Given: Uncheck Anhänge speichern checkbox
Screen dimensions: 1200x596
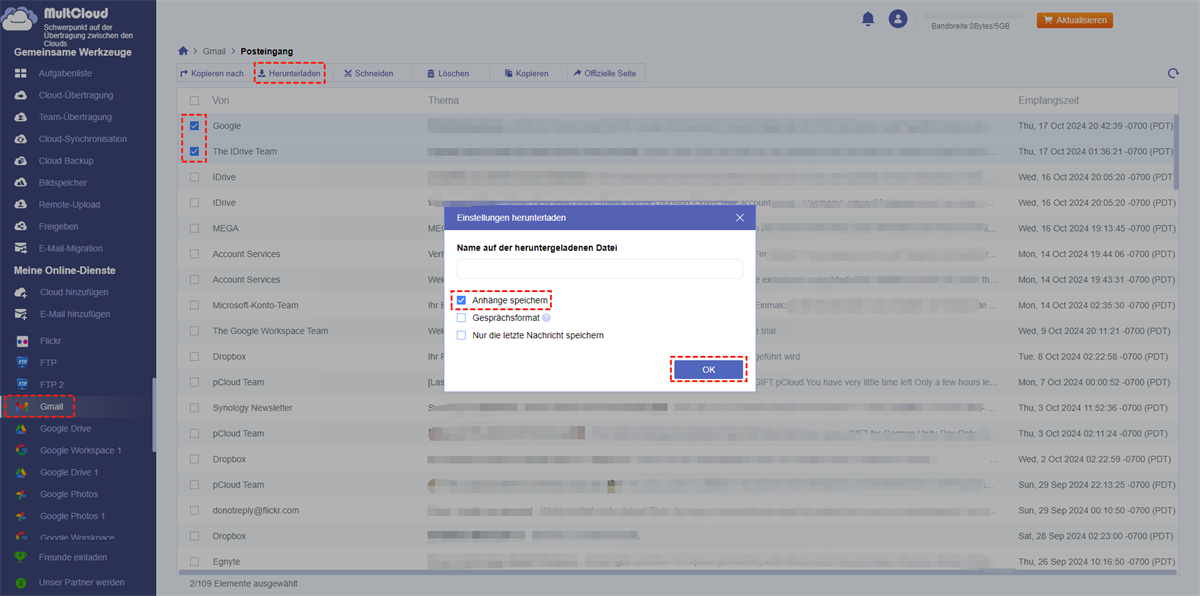Looking at the screenshot, I should point(461,300).
